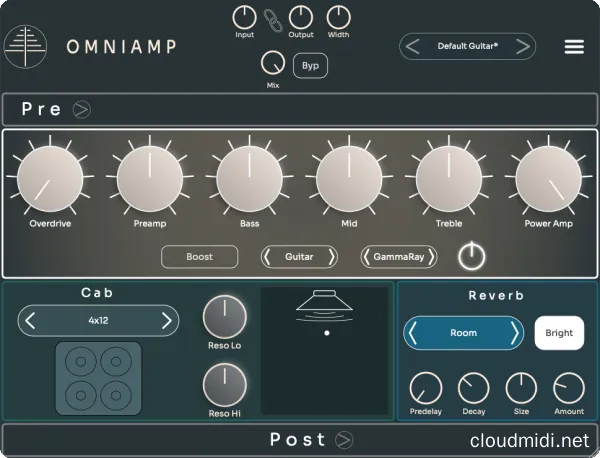Toggle the Bright reverb button
600x458 pixels.
[559, 333]
